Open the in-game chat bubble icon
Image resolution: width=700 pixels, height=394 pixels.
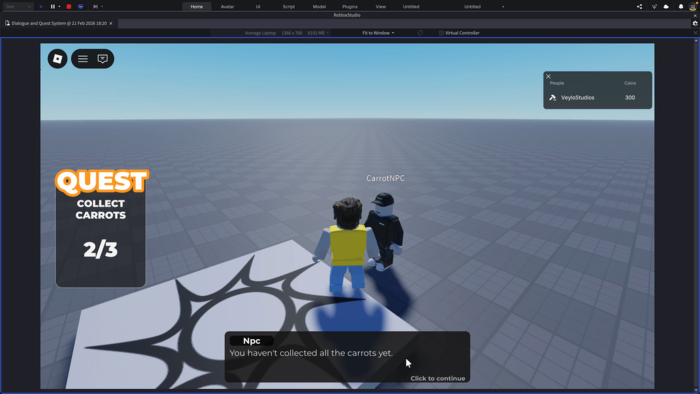tap(103, 58)
